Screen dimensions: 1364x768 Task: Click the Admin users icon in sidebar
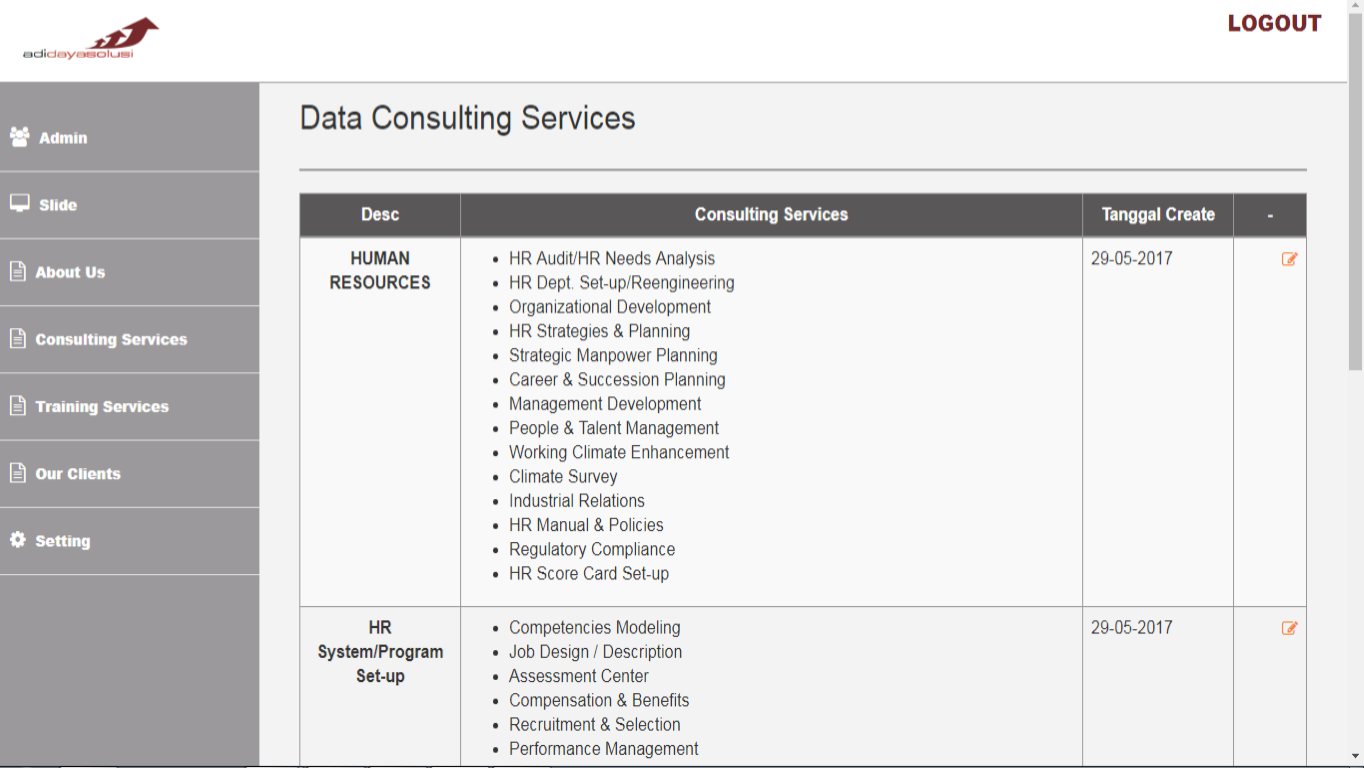pyautogui.click(x=19, y=137)
